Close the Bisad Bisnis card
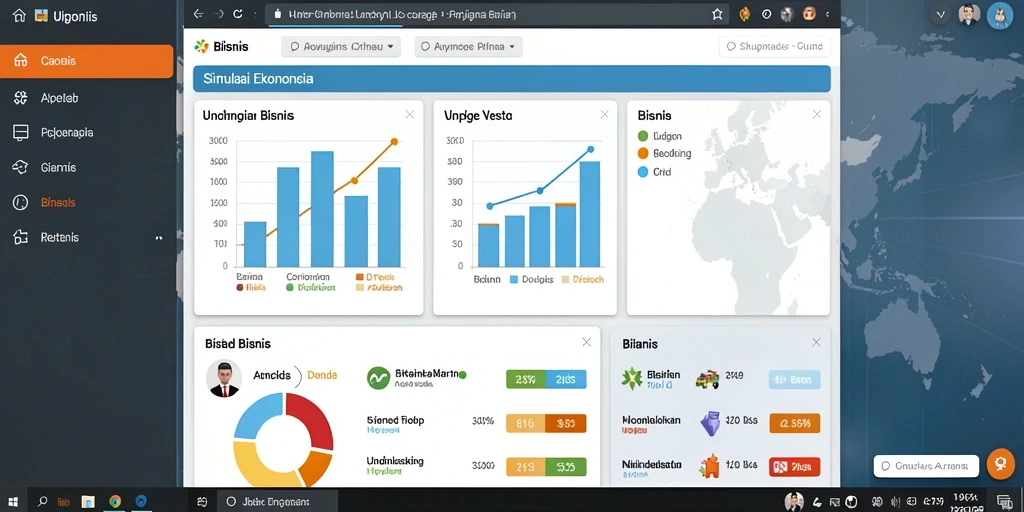Image resolution: width=1024 pixels, height=512 pixels. point(586,342)
